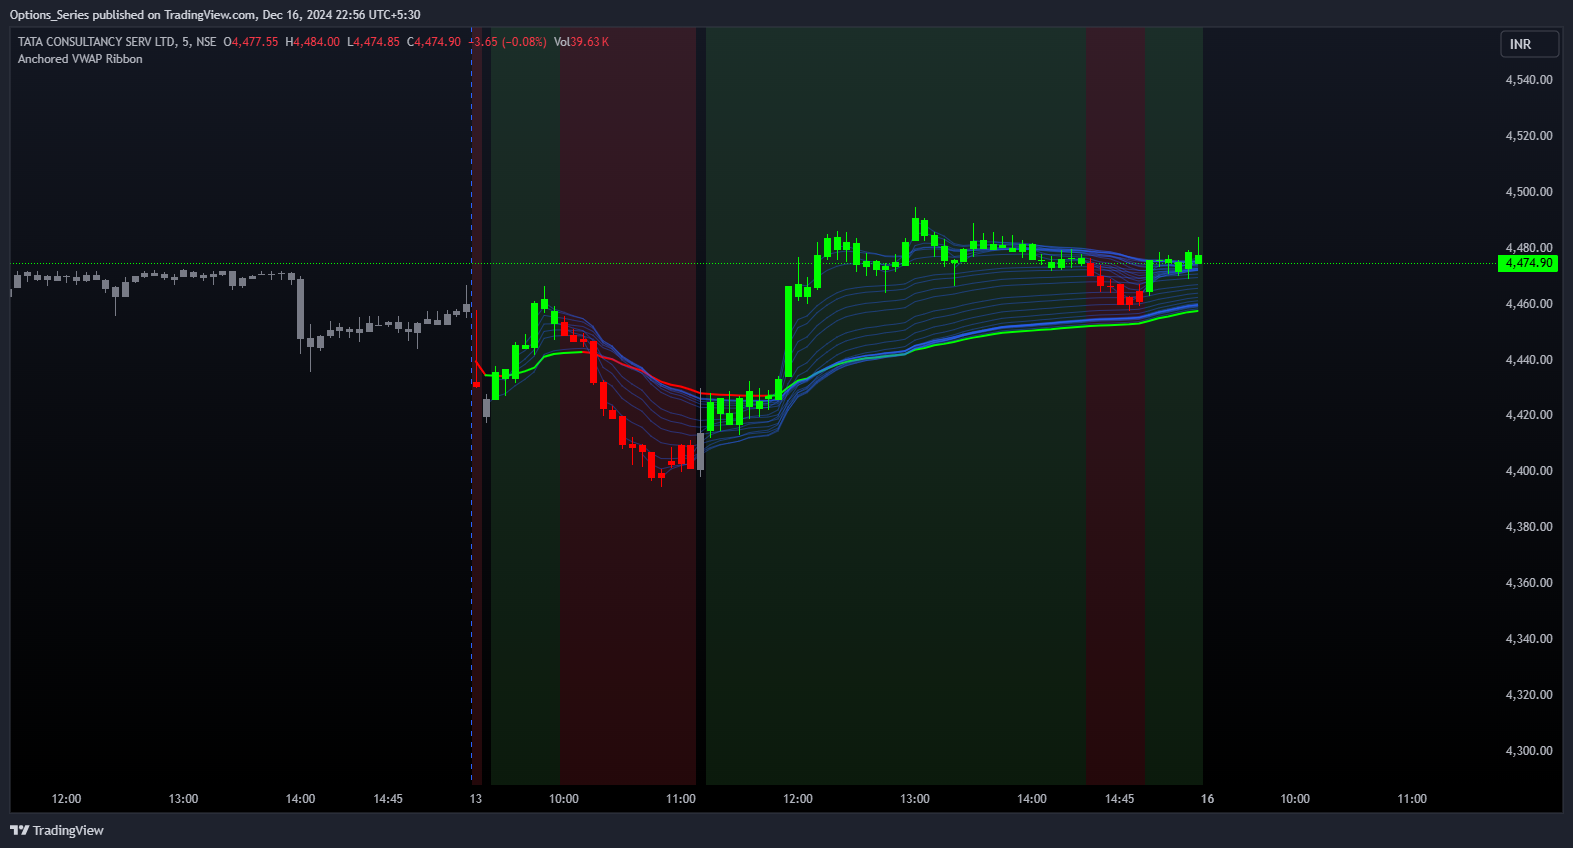1573x848 pixels.
Task: Click the close value C4,474.90 in header
Action: pos(434,42)
